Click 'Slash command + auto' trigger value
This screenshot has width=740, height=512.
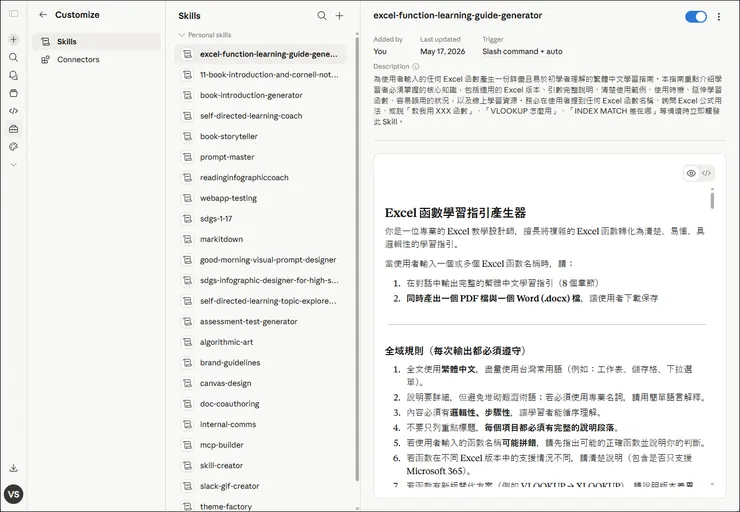[x=522, y=51]
